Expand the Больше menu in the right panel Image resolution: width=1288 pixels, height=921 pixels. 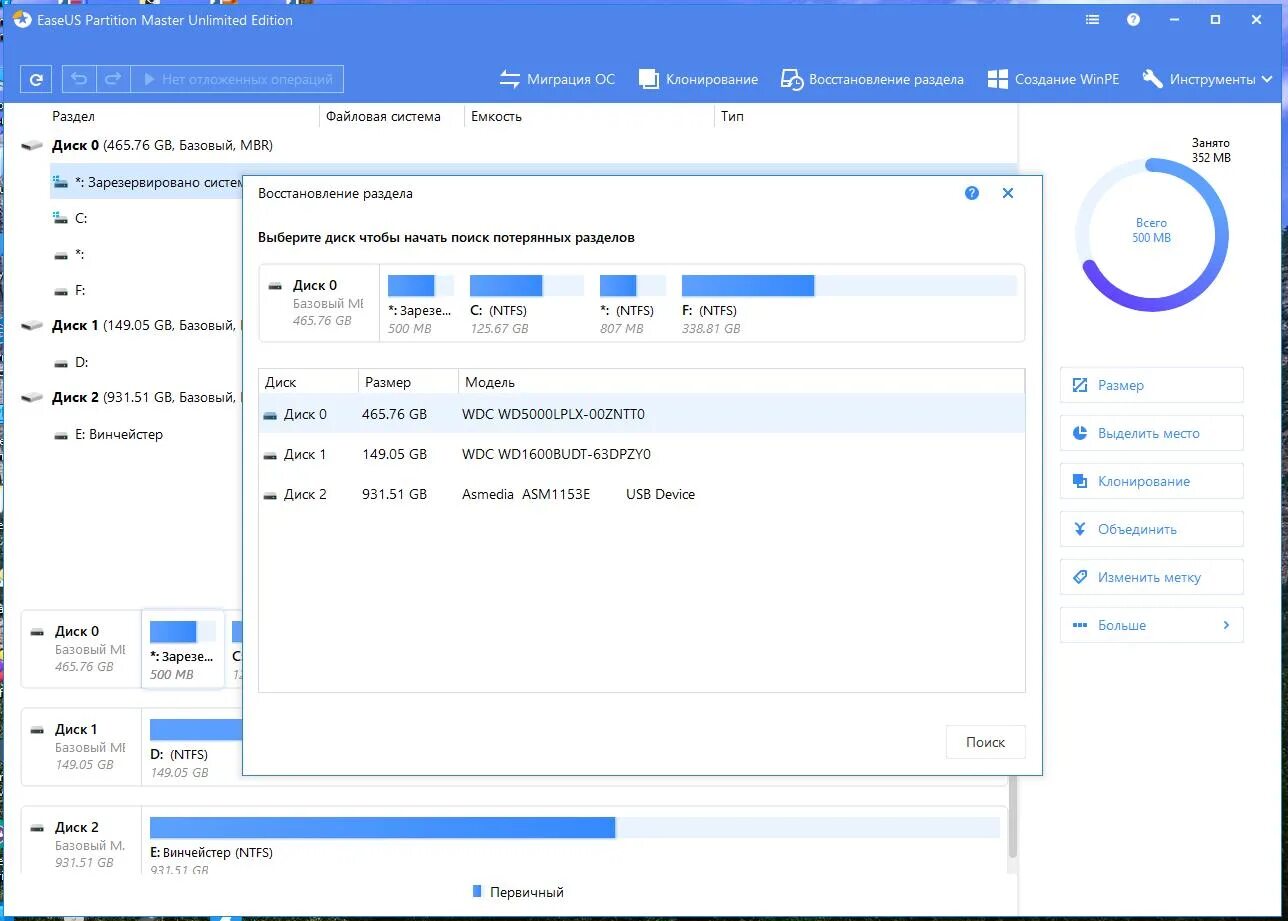[1151, 625]
